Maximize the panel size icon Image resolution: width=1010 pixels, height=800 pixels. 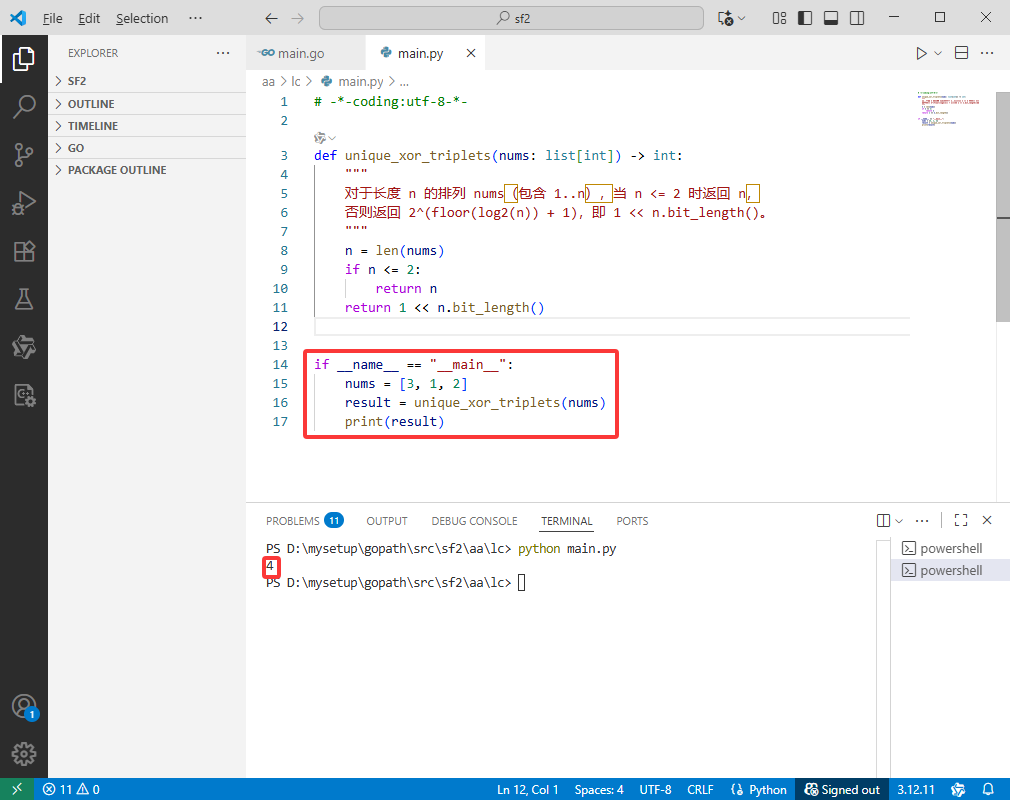[961, 520]
